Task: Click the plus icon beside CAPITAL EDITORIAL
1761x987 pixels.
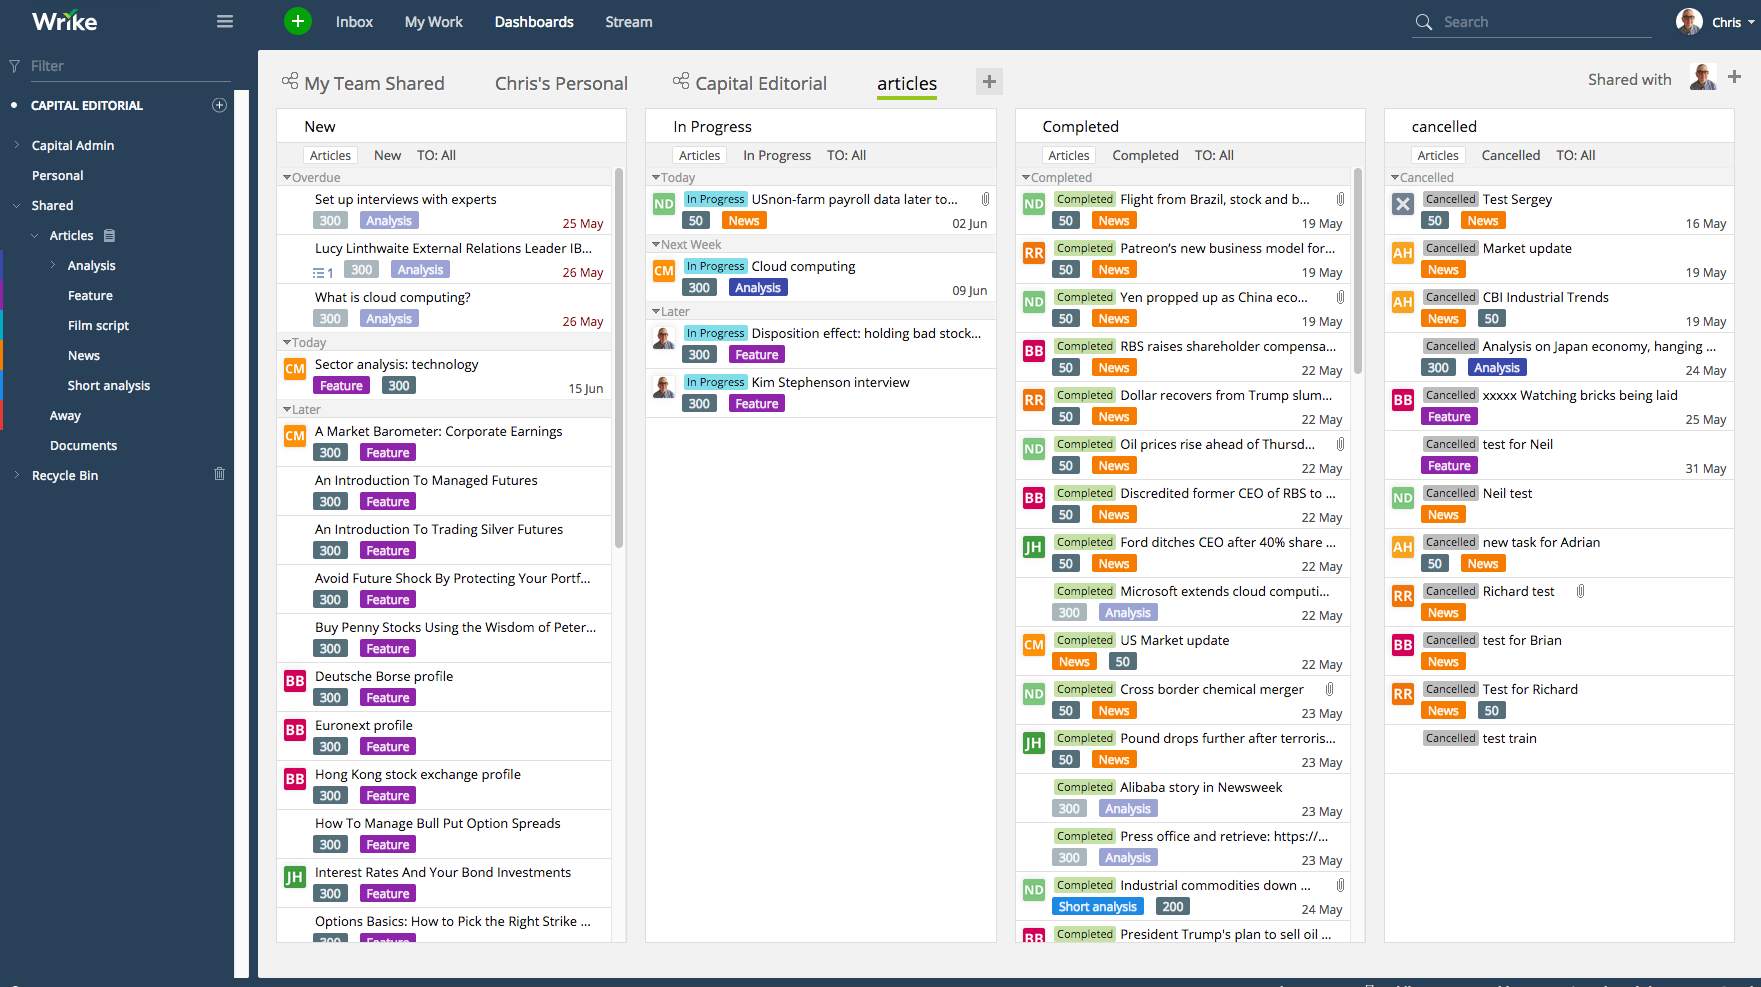Action: [219, 104]
